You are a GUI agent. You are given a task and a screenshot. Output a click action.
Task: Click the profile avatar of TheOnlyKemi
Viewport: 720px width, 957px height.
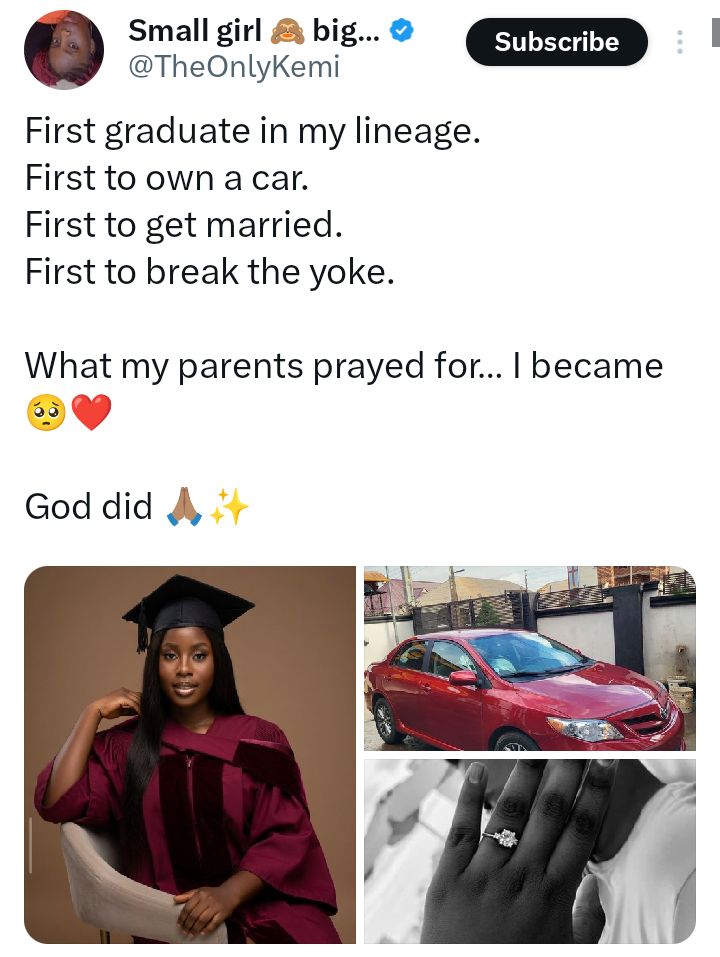pyautogui.click(x=63, y=48)
